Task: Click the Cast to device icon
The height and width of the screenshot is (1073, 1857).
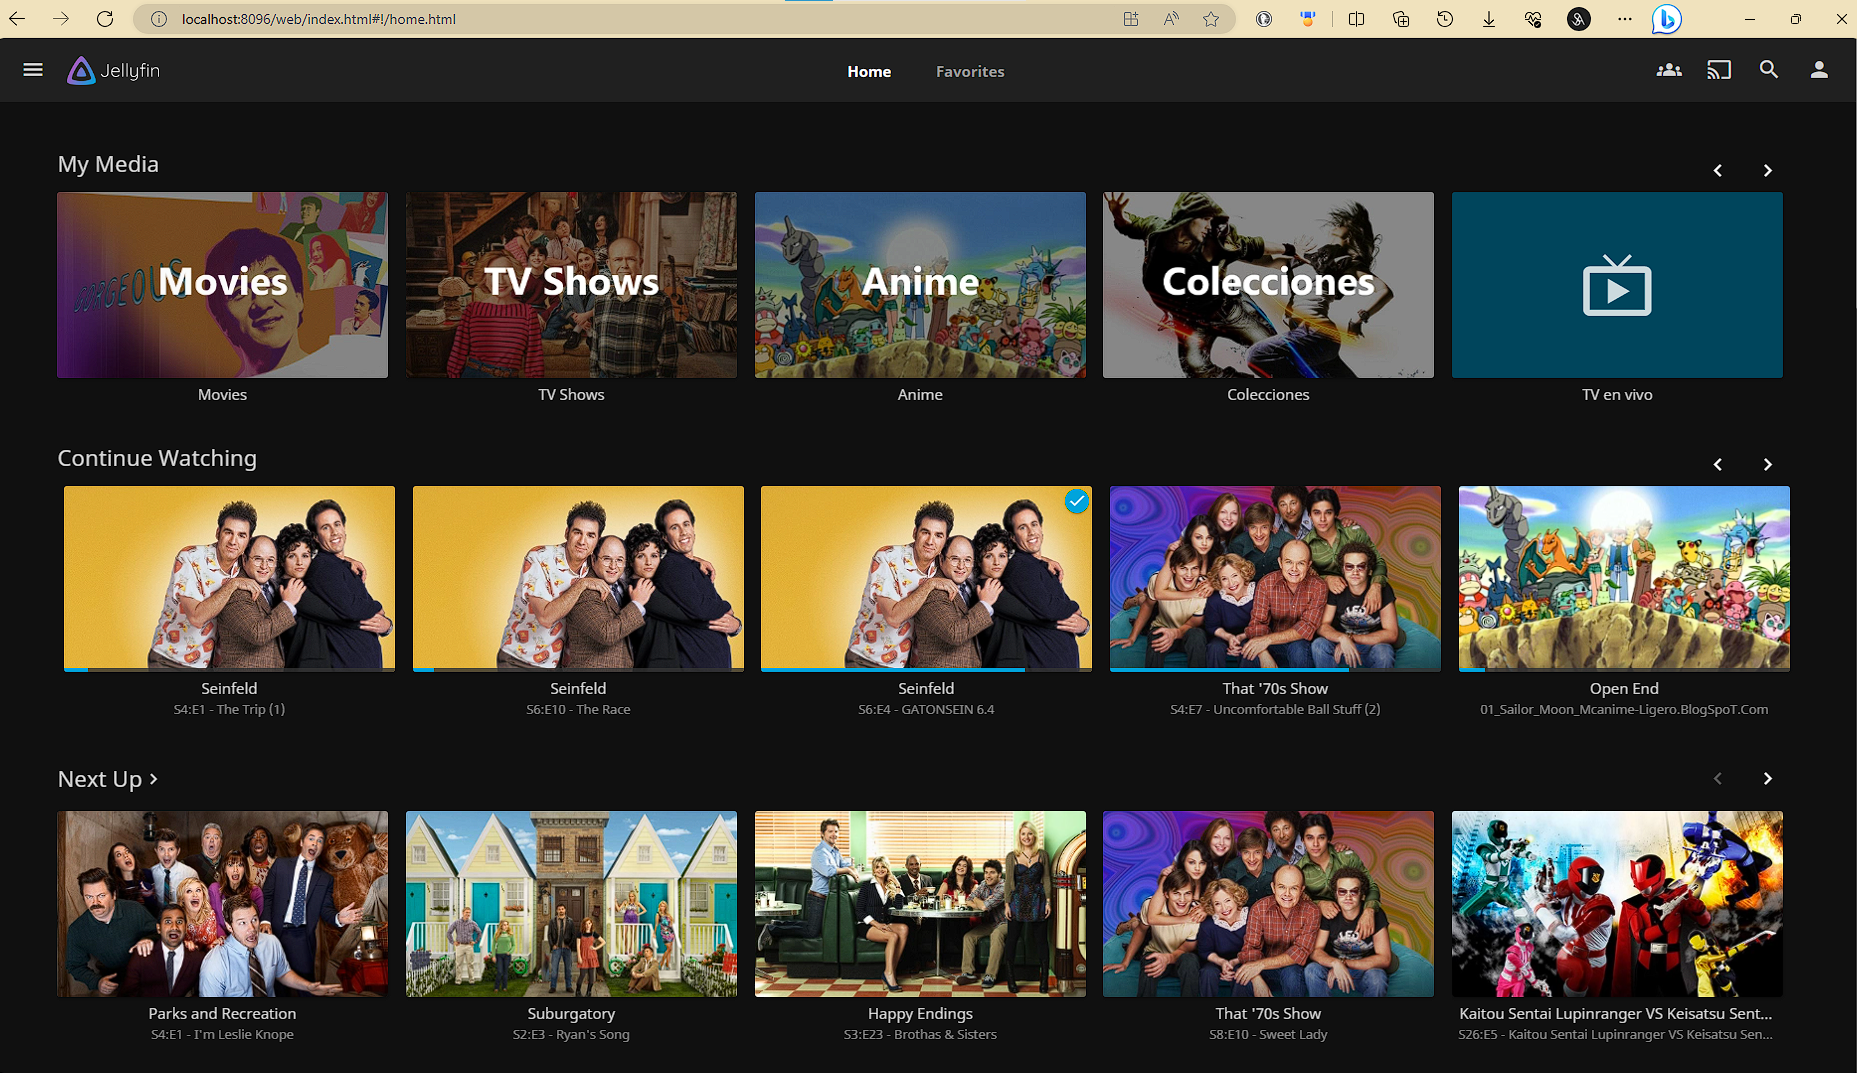Action: (1718, 70)
